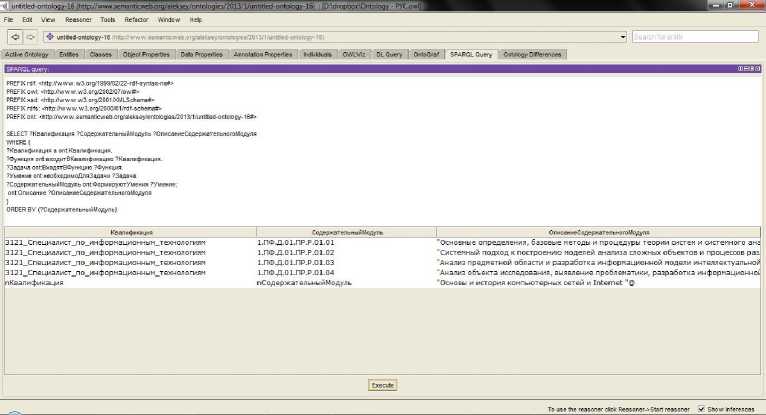Image resolution: width=766 pixels, height=415 pixels.
Task: Toggle the Show Inferences checkbox
Action: pos(702,409)
